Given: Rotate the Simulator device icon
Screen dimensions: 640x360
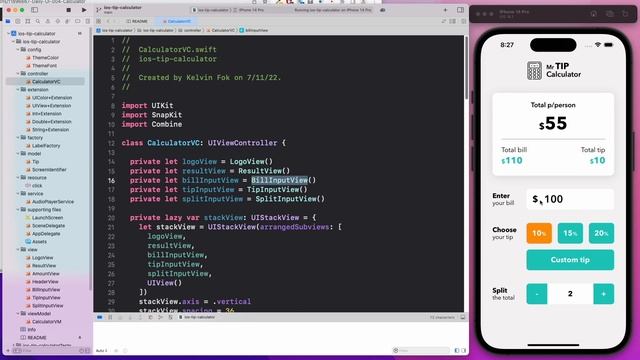Looking at the screenshot, I should click(x=625, y=14).
